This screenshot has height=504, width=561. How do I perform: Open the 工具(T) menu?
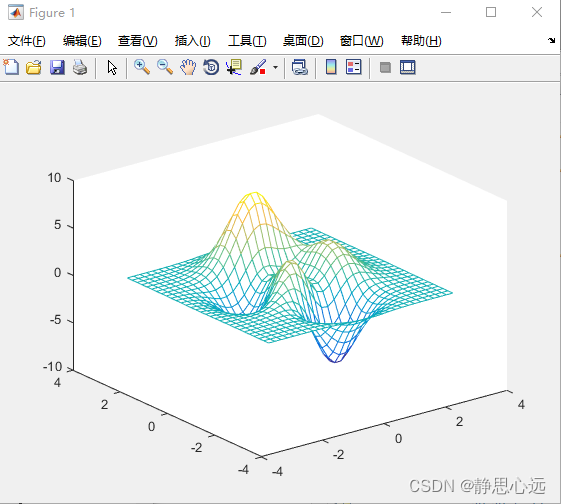tap(247, 41)
